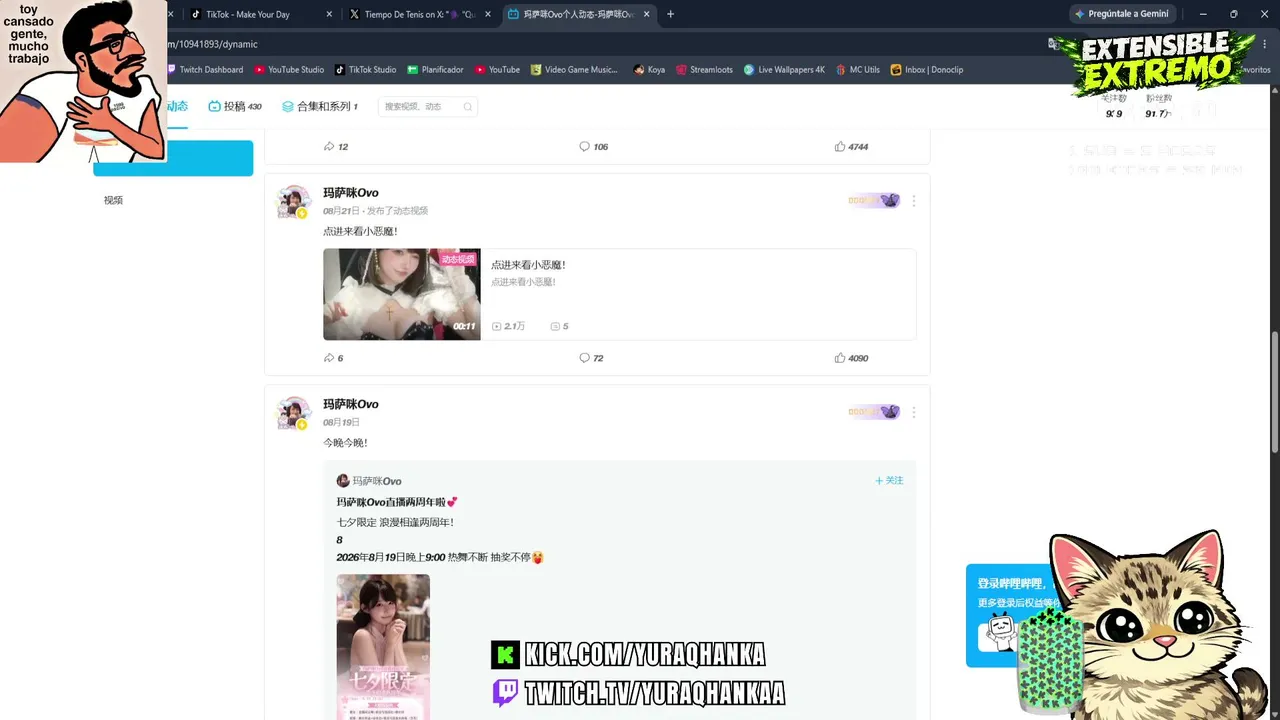This screenshot has height=720, width=1280.
Task: Click the fan badge on 08月21日 post
Action: 874,200
